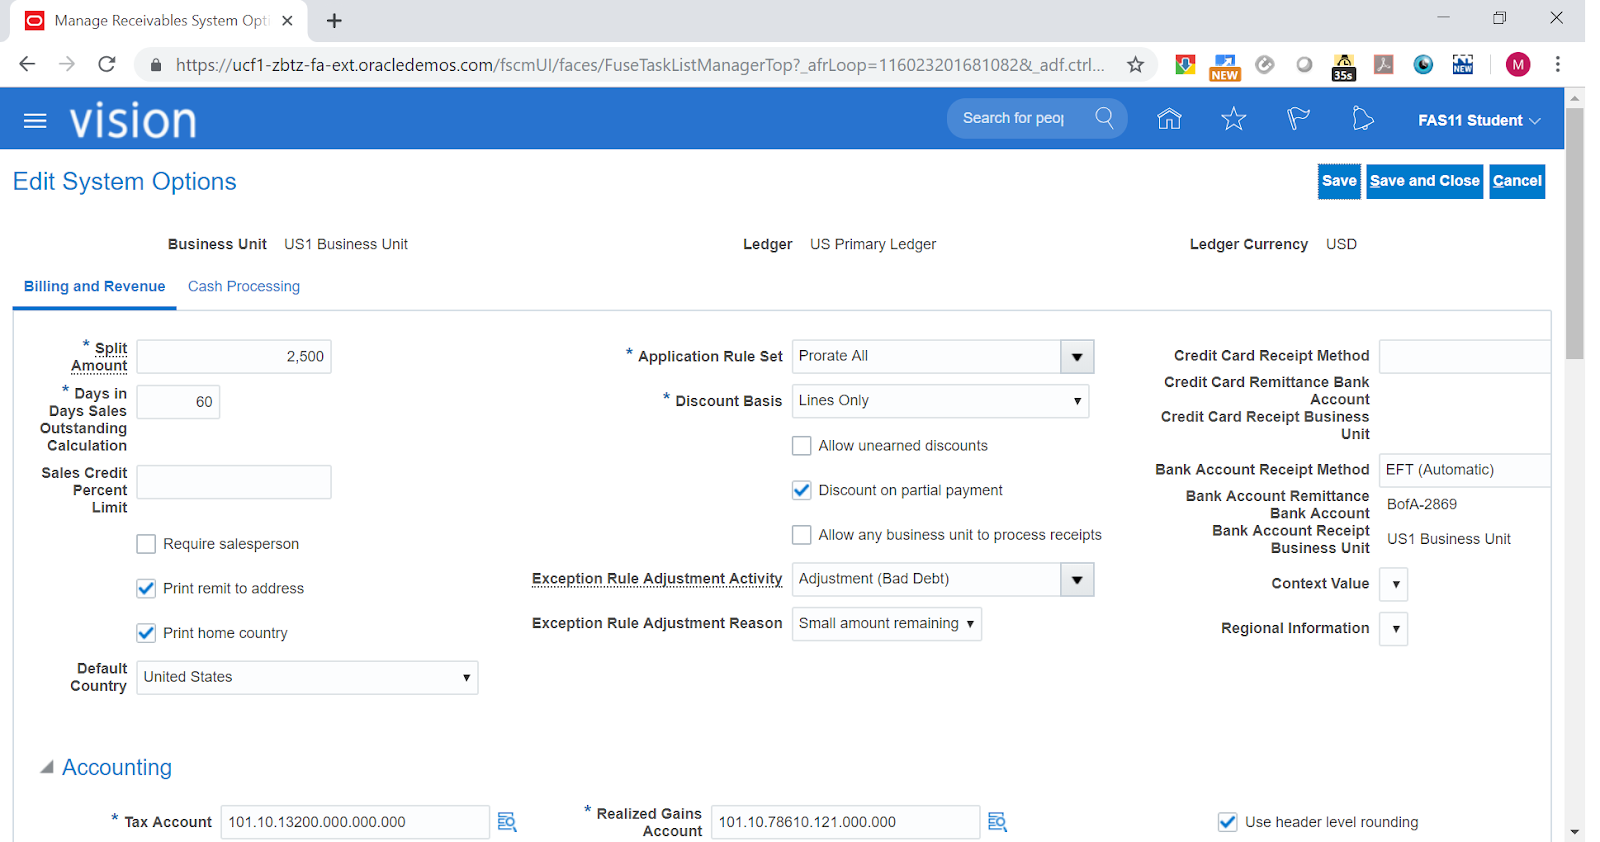Open Application Rule Set dropdown arrow
Screen dimensions: 1600x842
click(x=1077, y=357)
